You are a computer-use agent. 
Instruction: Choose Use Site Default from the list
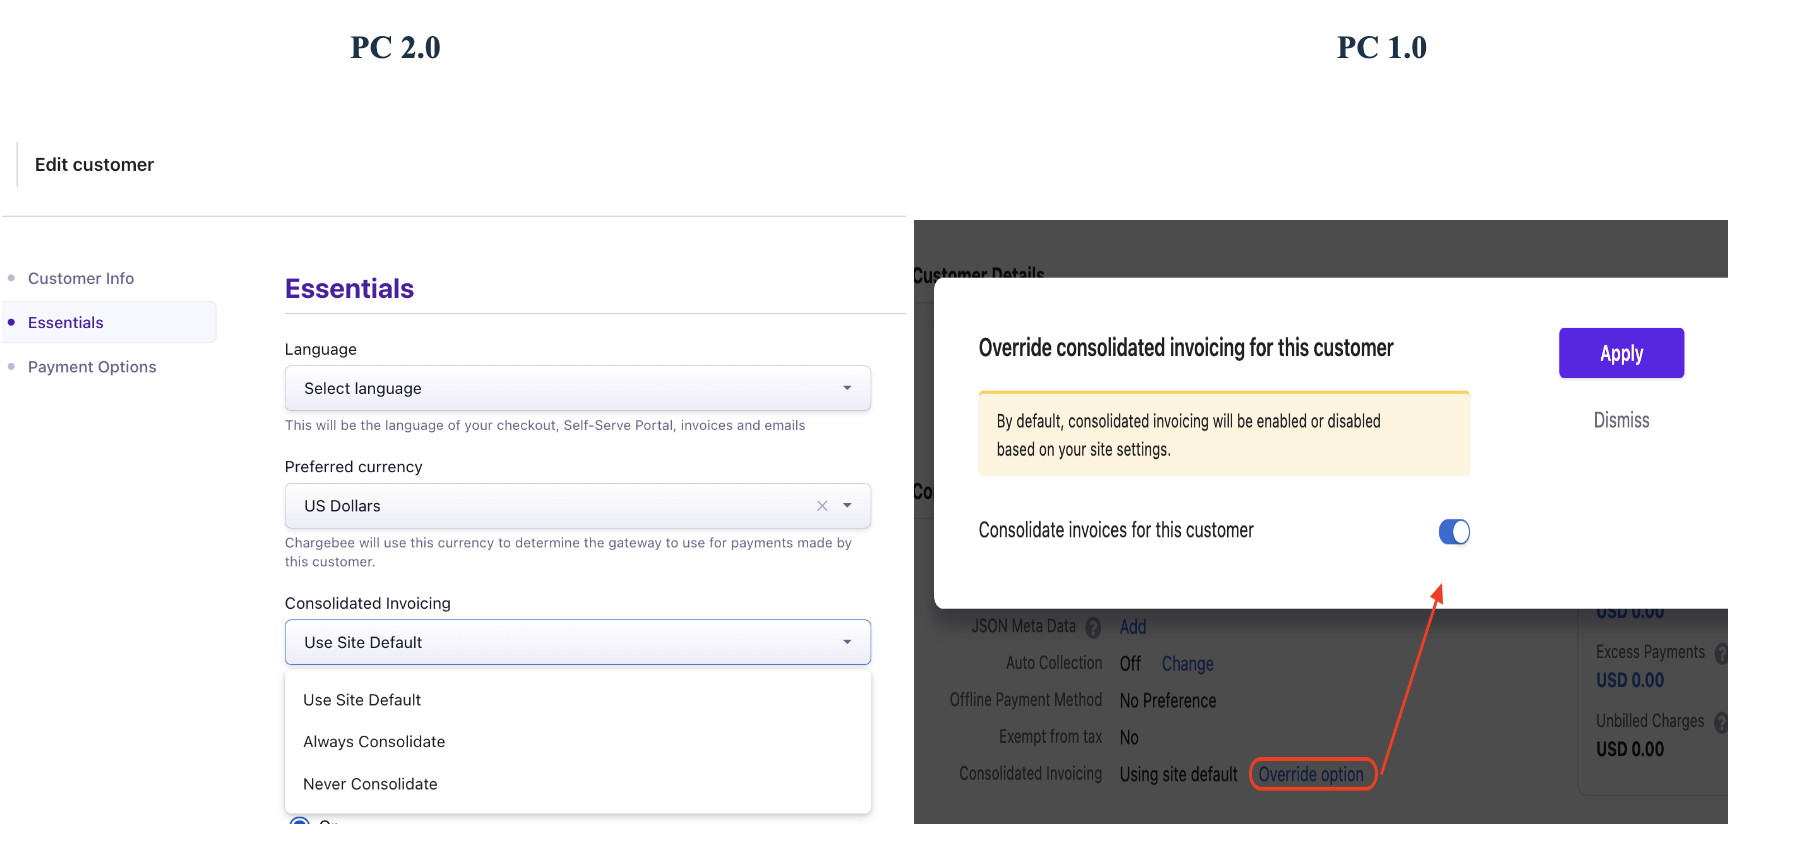(577, 700)
